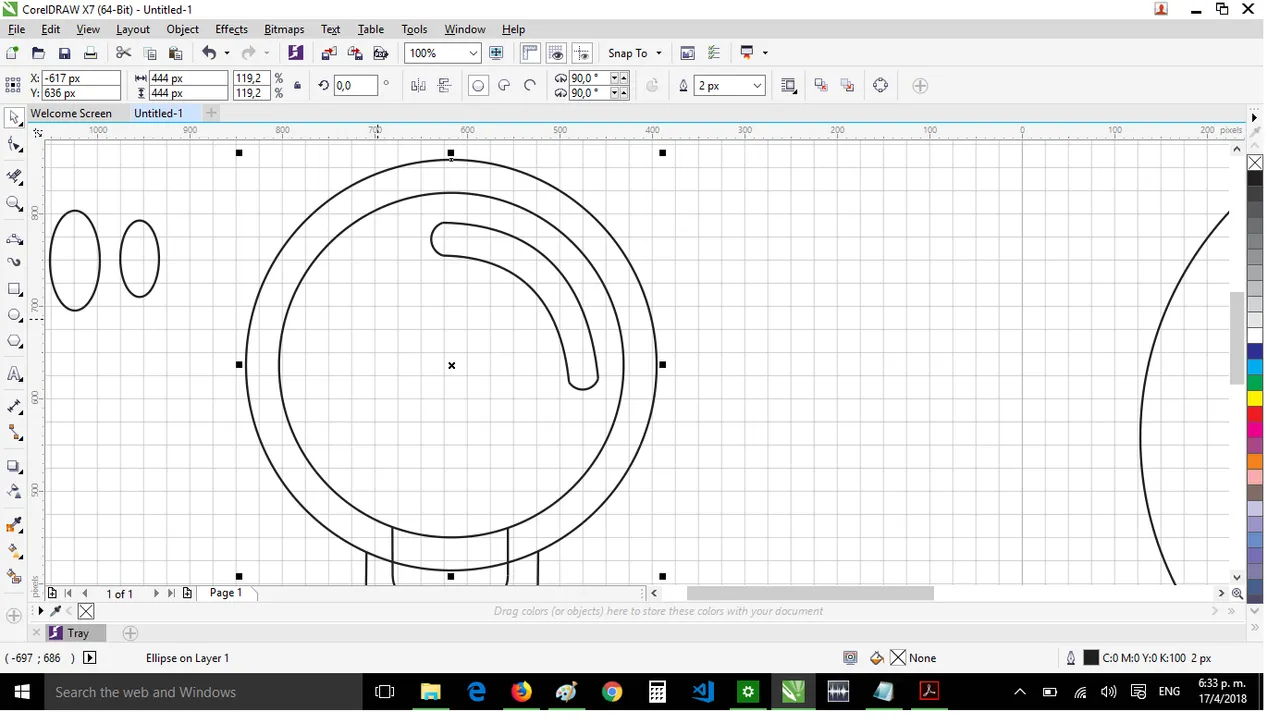Click the rotation angle input field
The image size is (1280, 721).
tap(356, 86)
